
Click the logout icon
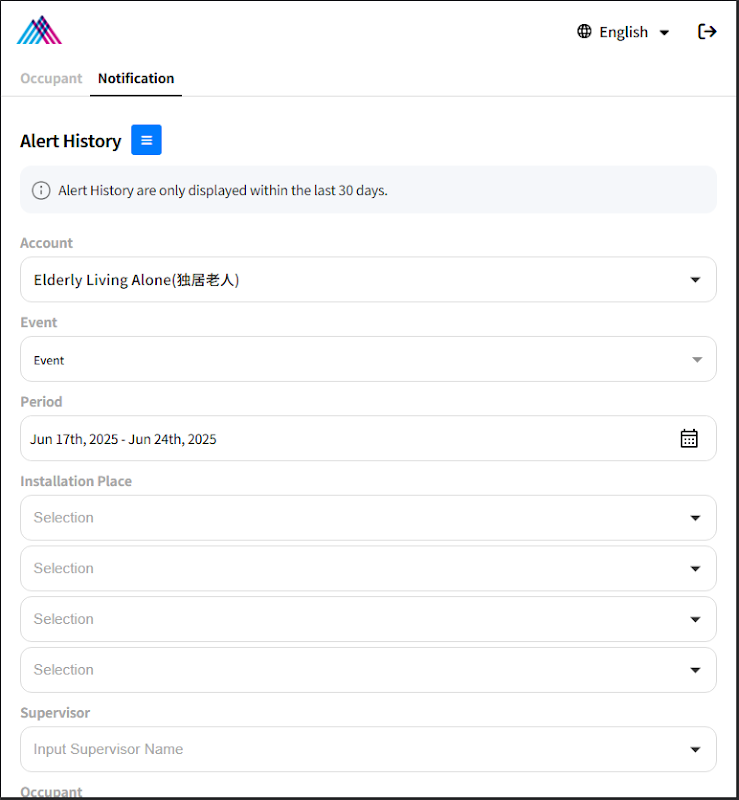[707, 32]
